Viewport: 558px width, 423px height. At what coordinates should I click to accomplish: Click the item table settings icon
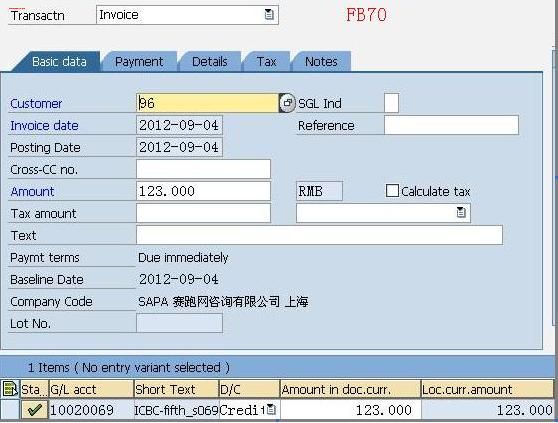[10, 389]
